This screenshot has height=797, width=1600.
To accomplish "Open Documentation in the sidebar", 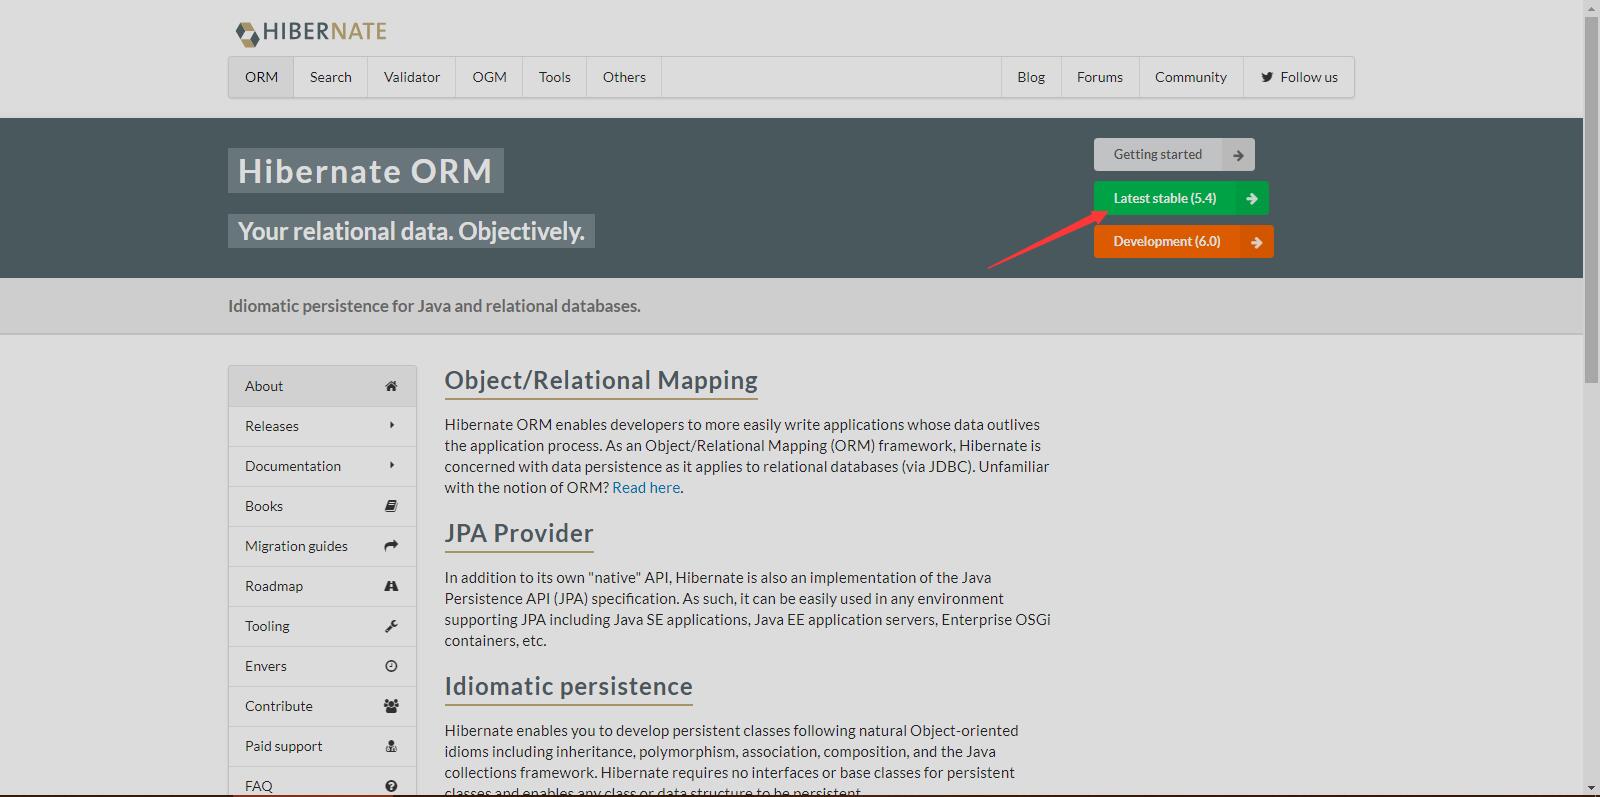I will (x=322, y=466).
